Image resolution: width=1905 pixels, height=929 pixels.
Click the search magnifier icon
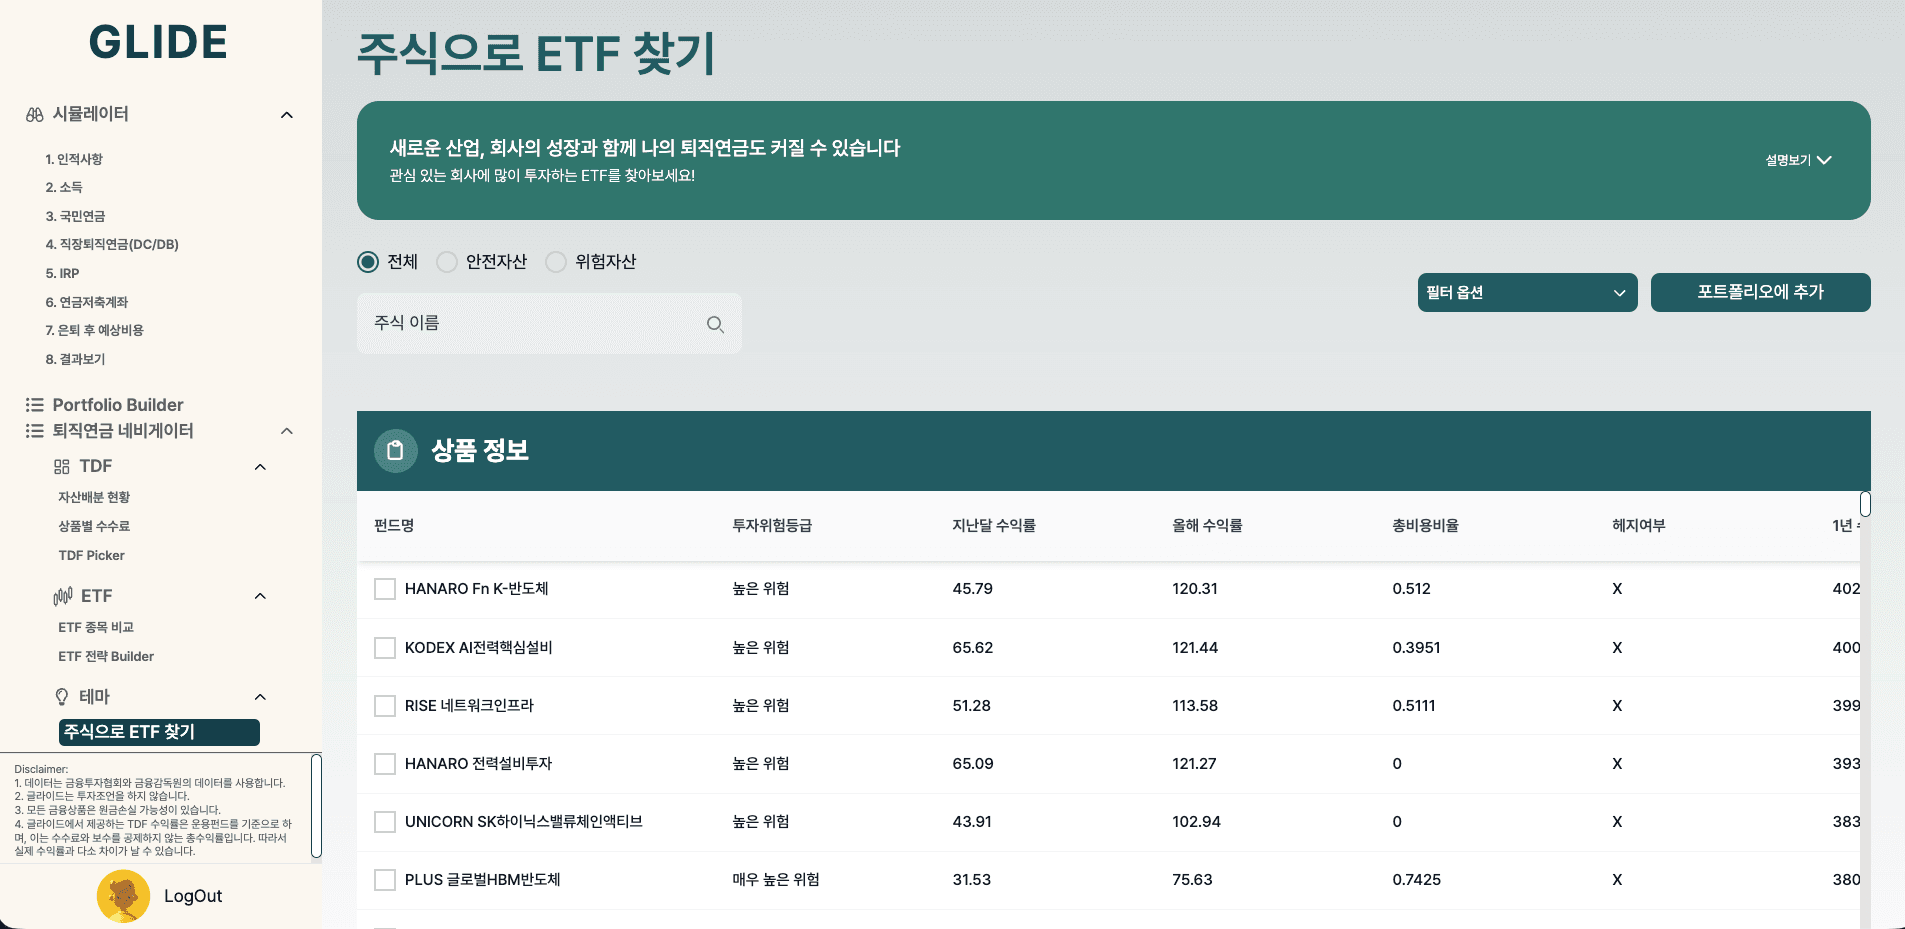point(715,324)
